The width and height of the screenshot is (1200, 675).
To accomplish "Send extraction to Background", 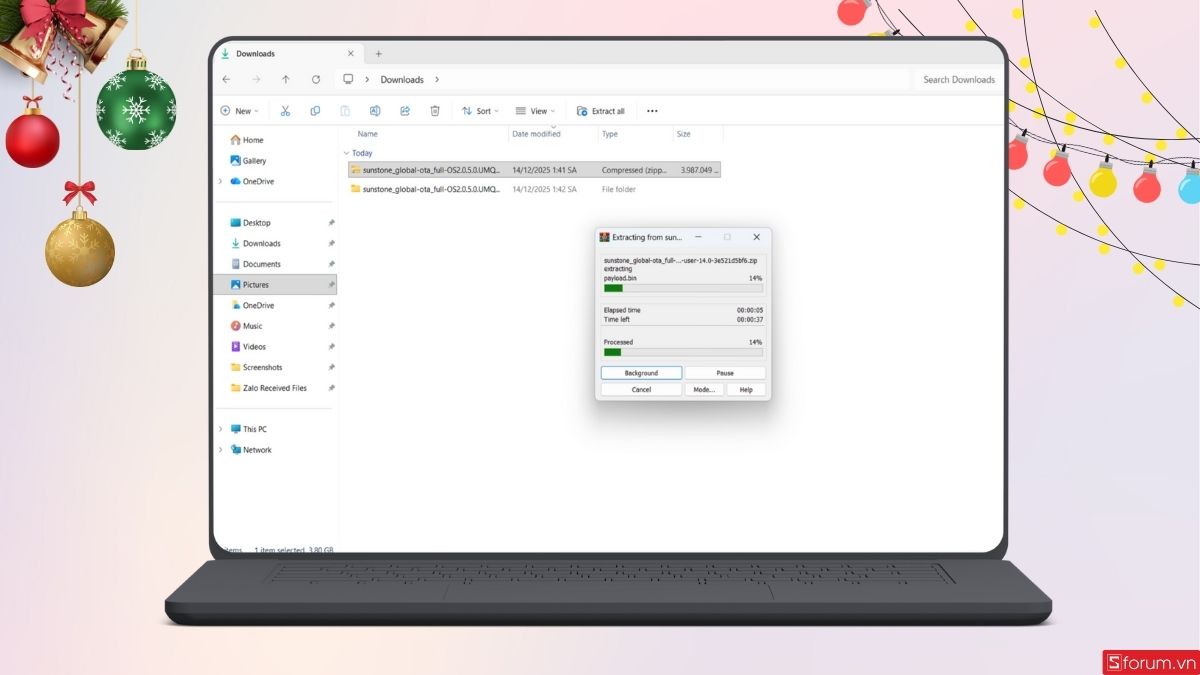I will tap(641, 371).
